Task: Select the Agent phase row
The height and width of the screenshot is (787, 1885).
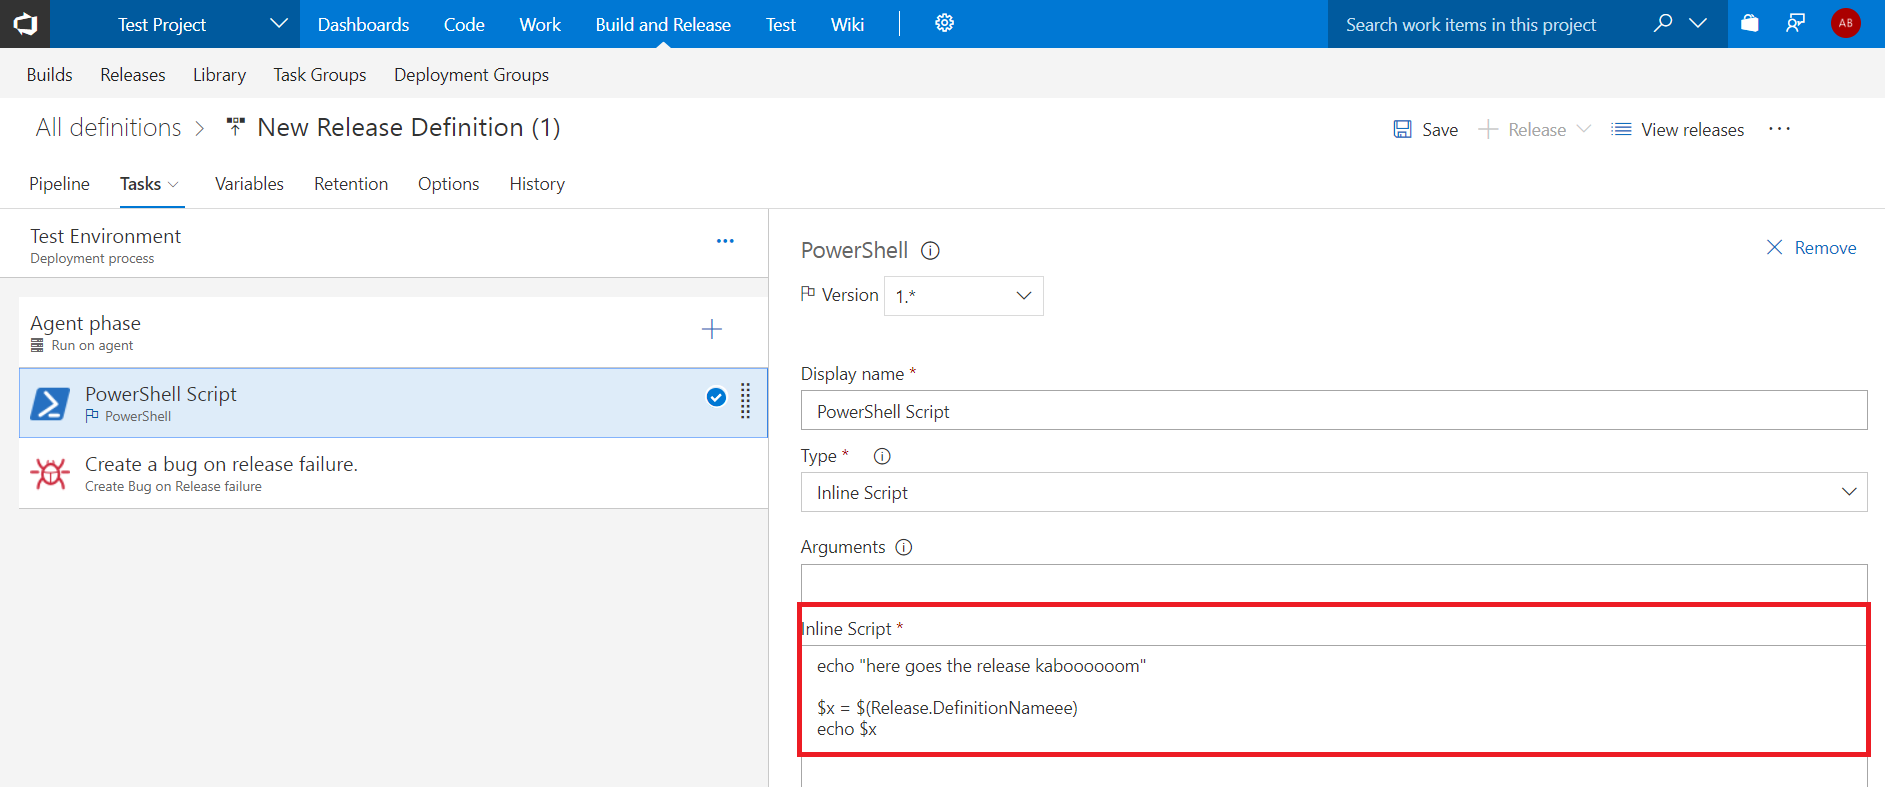Action: click(394, 332)
